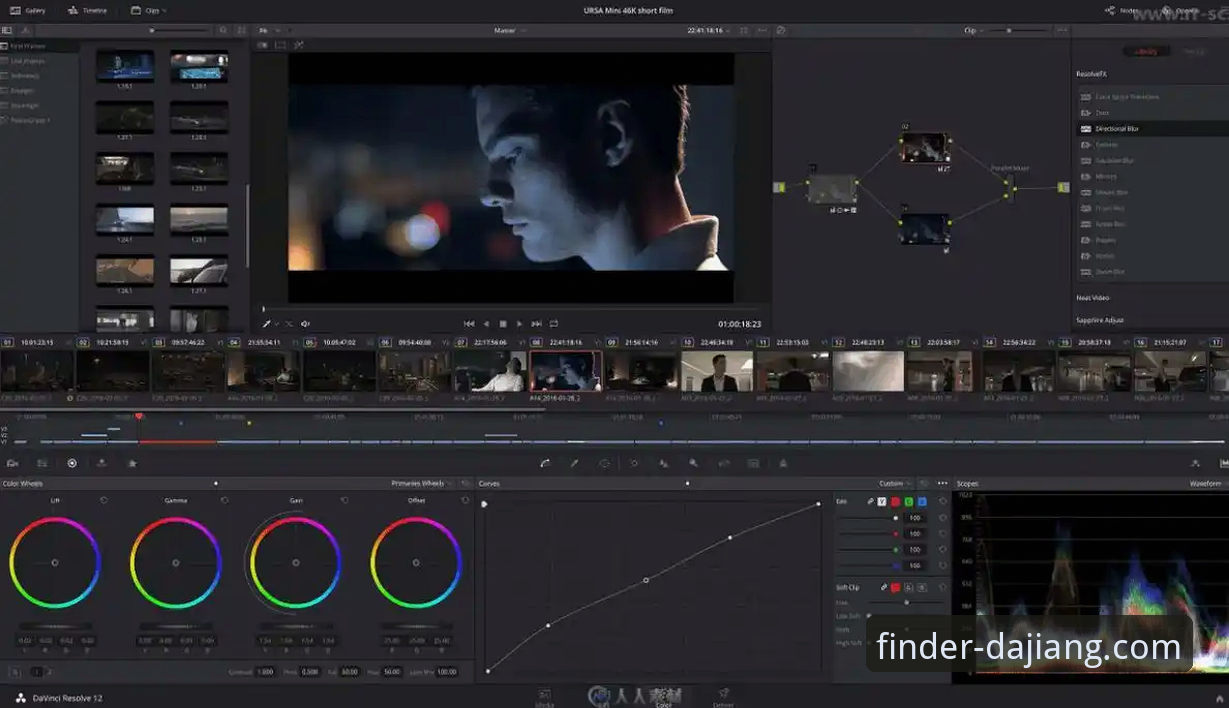This screenshot has width=1229, height=708.
Task: Open the curves Custom dropdown
Action: click(x=894, y=483)
